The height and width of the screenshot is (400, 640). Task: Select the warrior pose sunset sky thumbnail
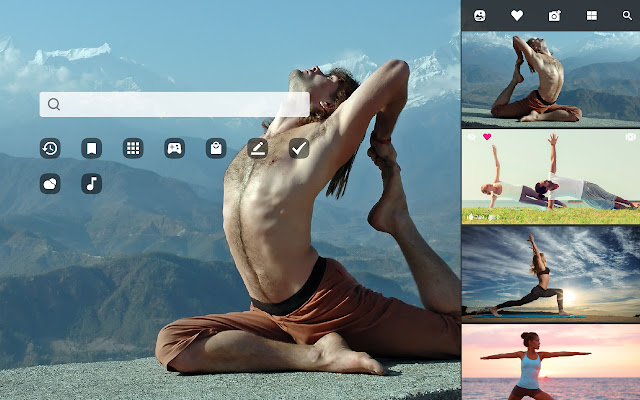[550, 272]
